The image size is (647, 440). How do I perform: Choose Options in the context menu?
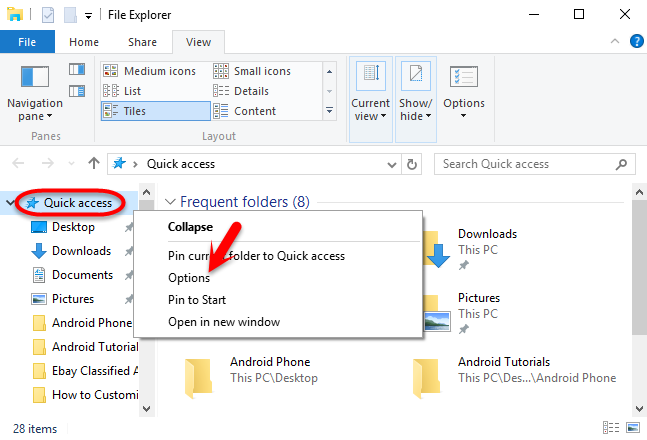189,278
